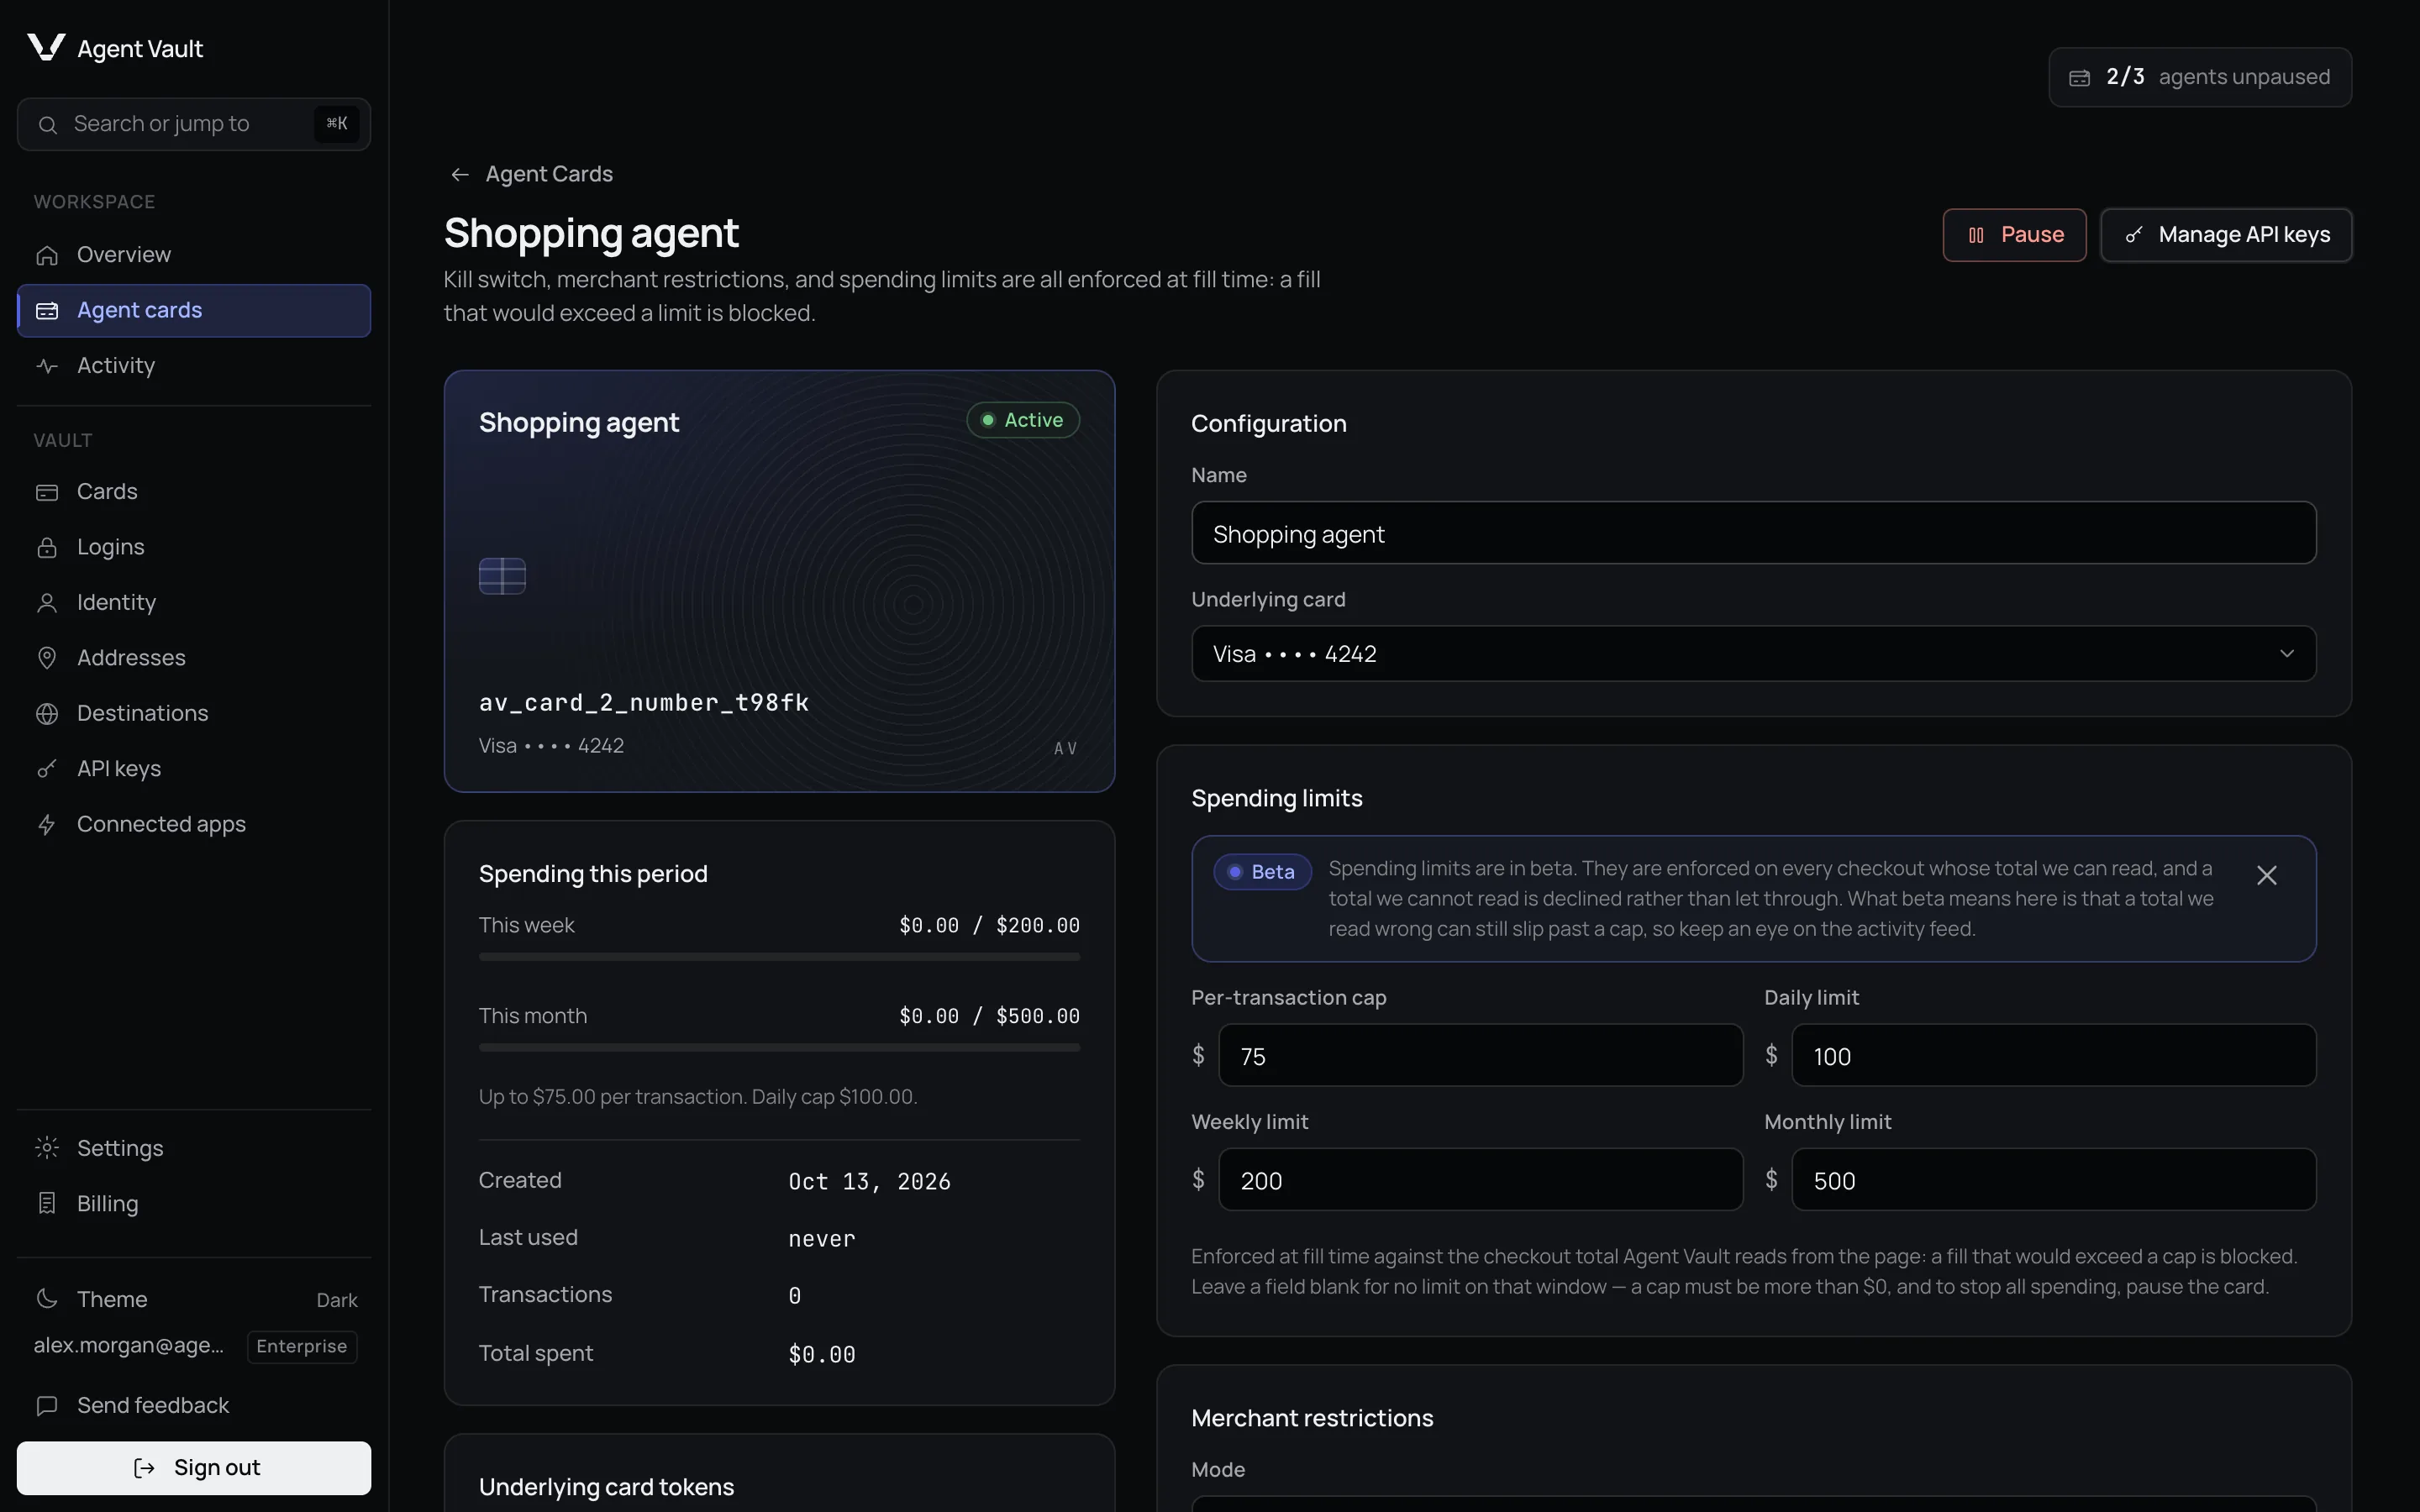Click the Agent Vault logo icon

pos(46,47)
